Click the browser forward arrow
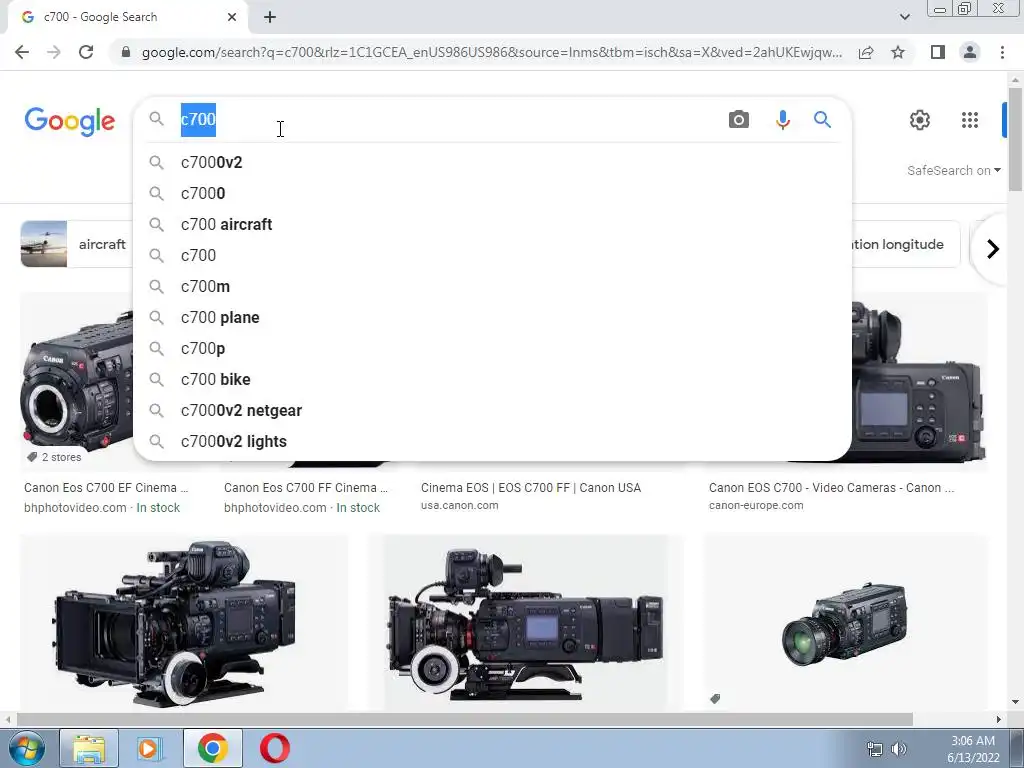Viewport: 1024px width, 768px height. (54, 52)
